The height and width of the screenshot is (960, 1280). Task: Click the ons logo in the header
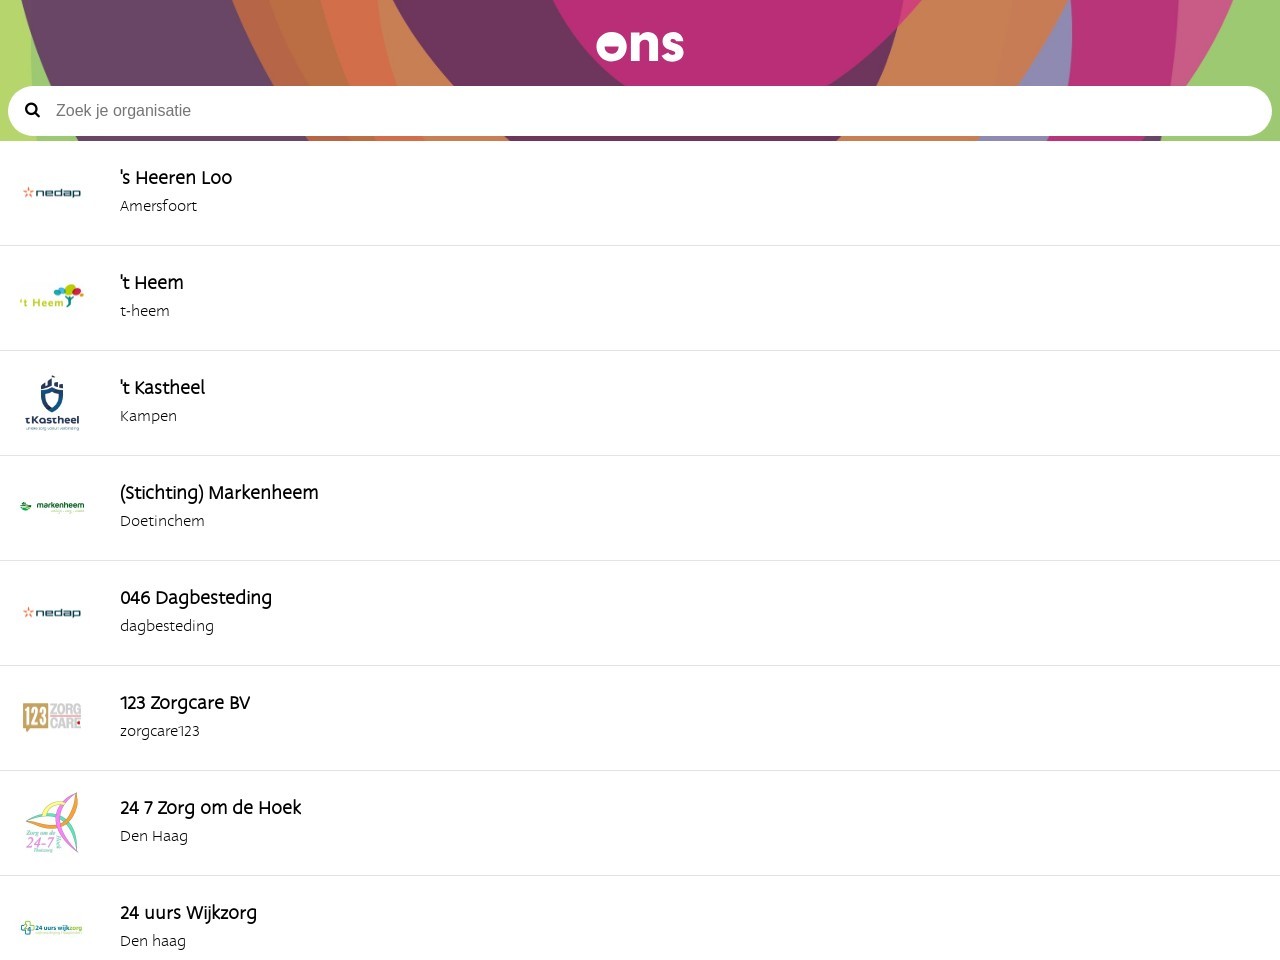click(640, 46)
